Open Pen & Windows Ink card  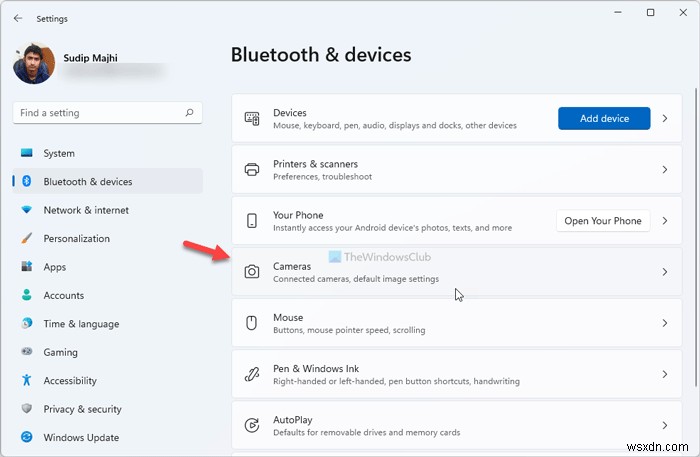457,374
